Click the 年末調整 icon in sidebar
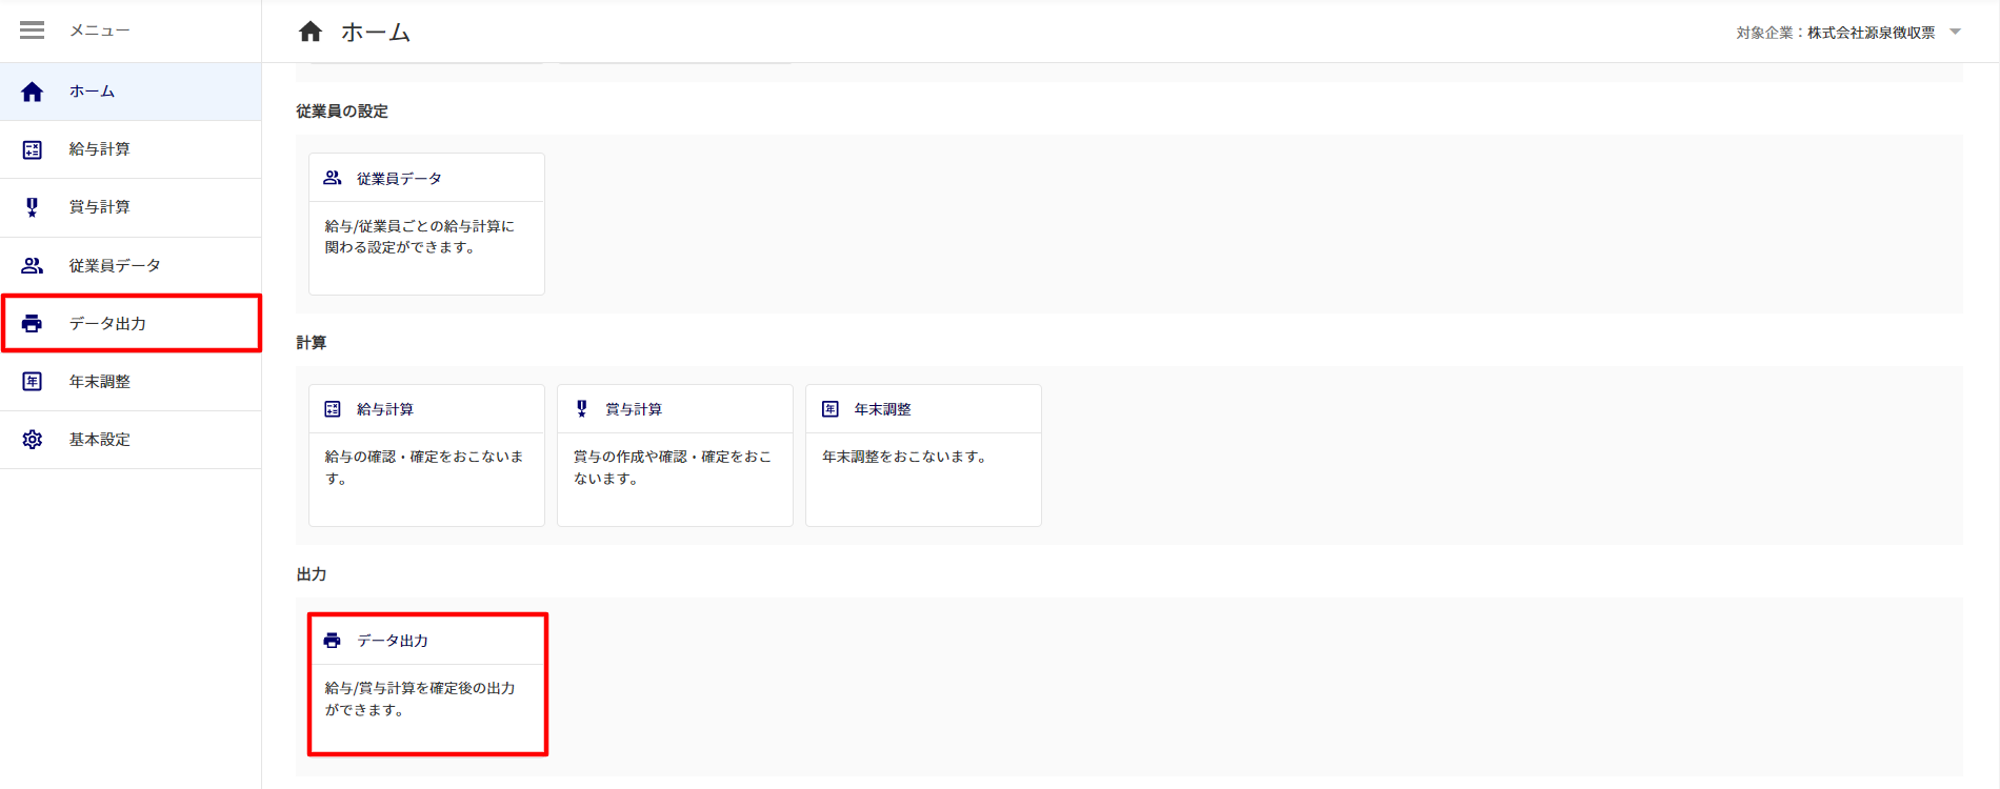The image size is (2000, 789). [x=32, y=382]
